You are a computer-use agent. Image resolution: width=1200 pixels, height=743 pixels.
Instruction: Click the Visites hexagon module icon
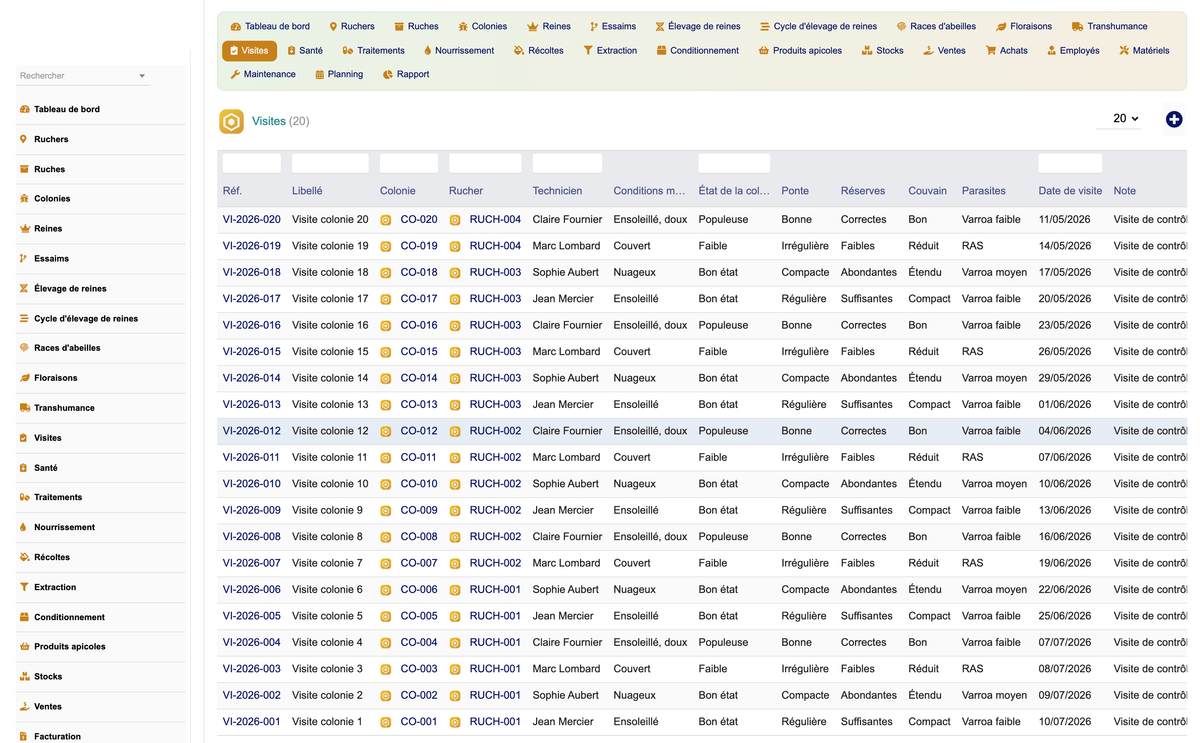(232, 122)
